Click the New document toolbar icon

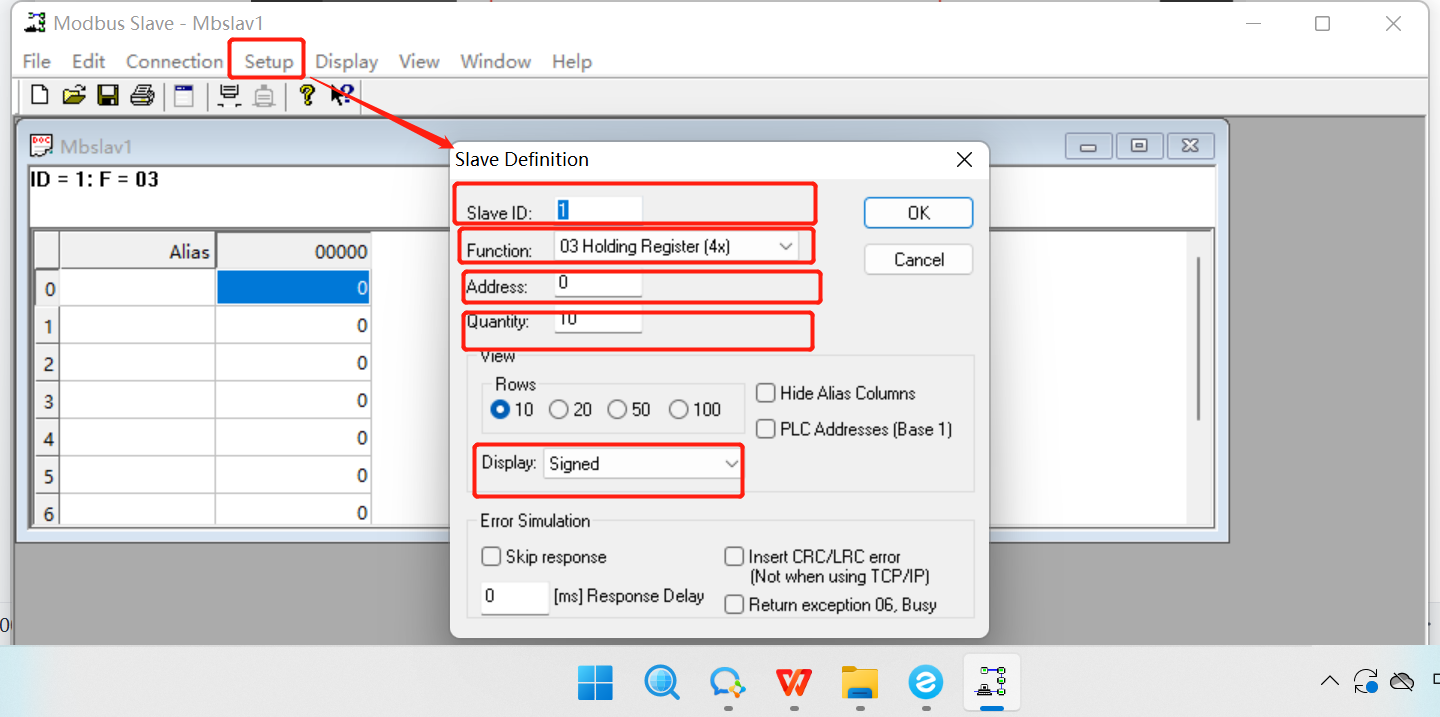pyautogui.click(x=40, y=95)
